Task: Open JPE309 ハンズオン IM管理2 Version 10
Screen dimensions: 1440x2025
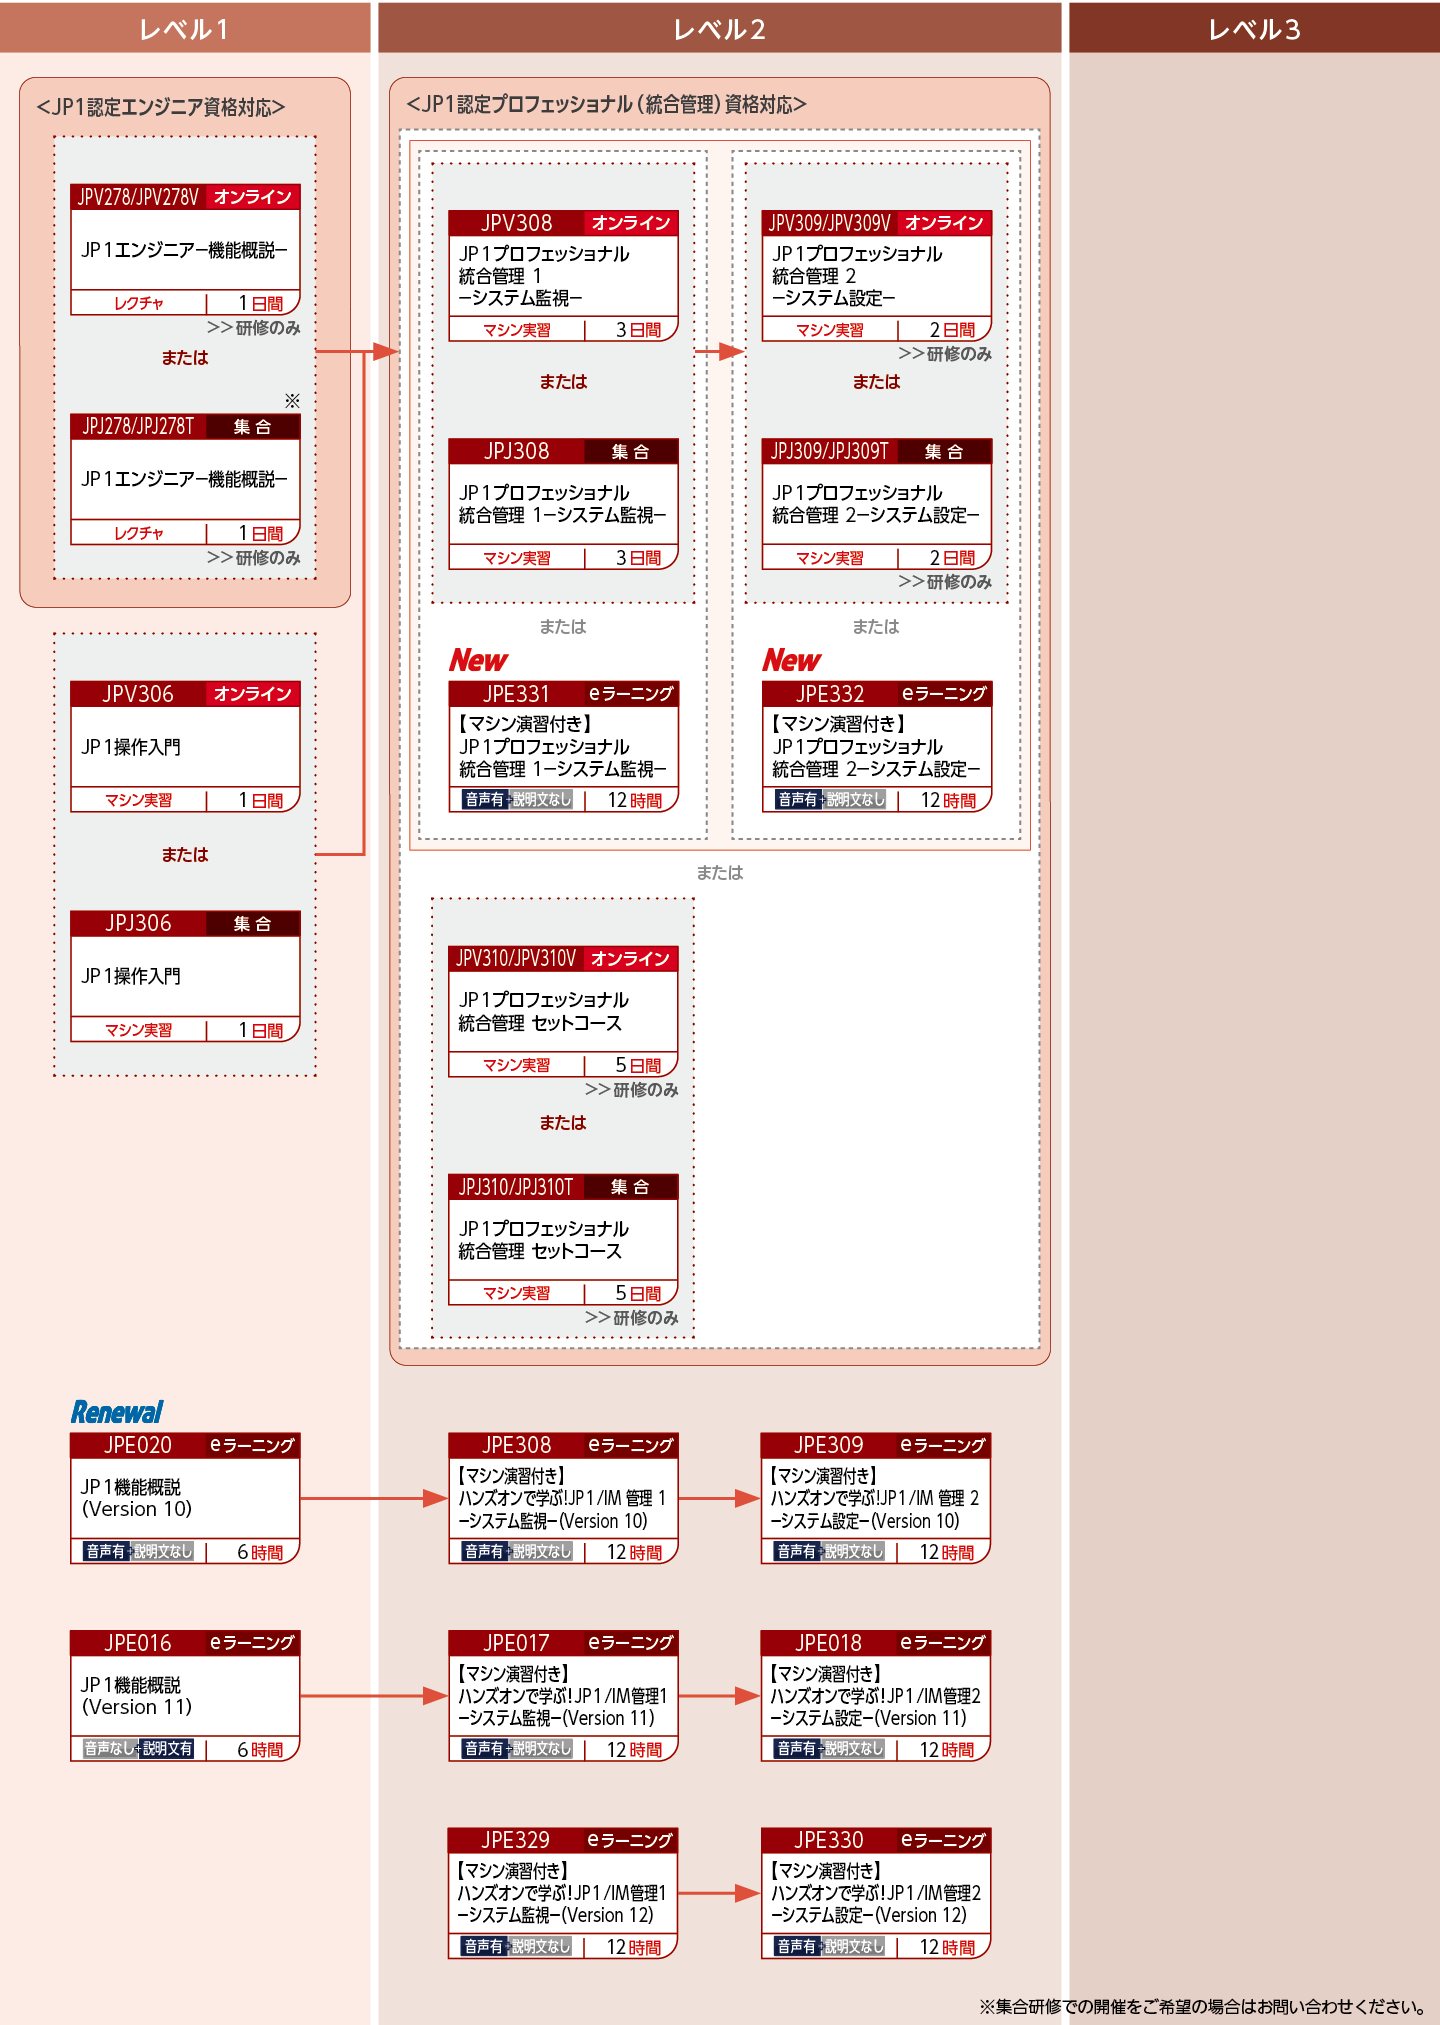Action: pos(876,1498)
